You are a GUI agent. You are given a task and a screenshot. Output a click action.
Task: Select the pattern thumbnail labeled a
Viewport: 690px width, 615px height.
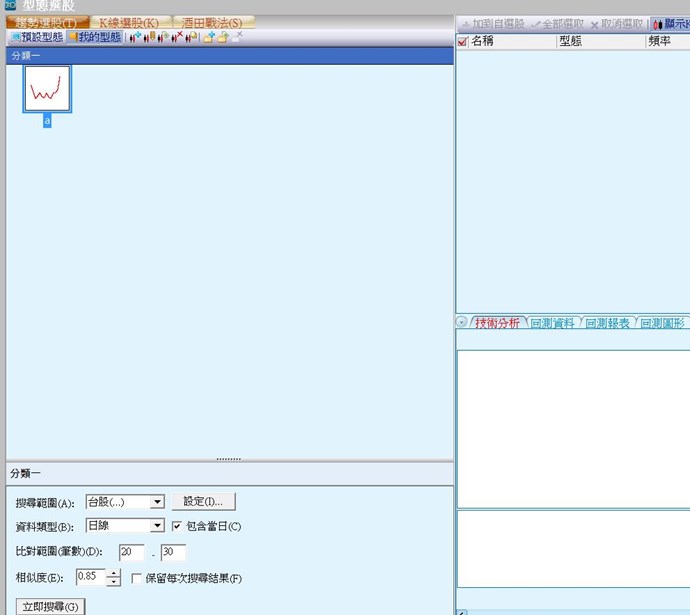(47, 91)
